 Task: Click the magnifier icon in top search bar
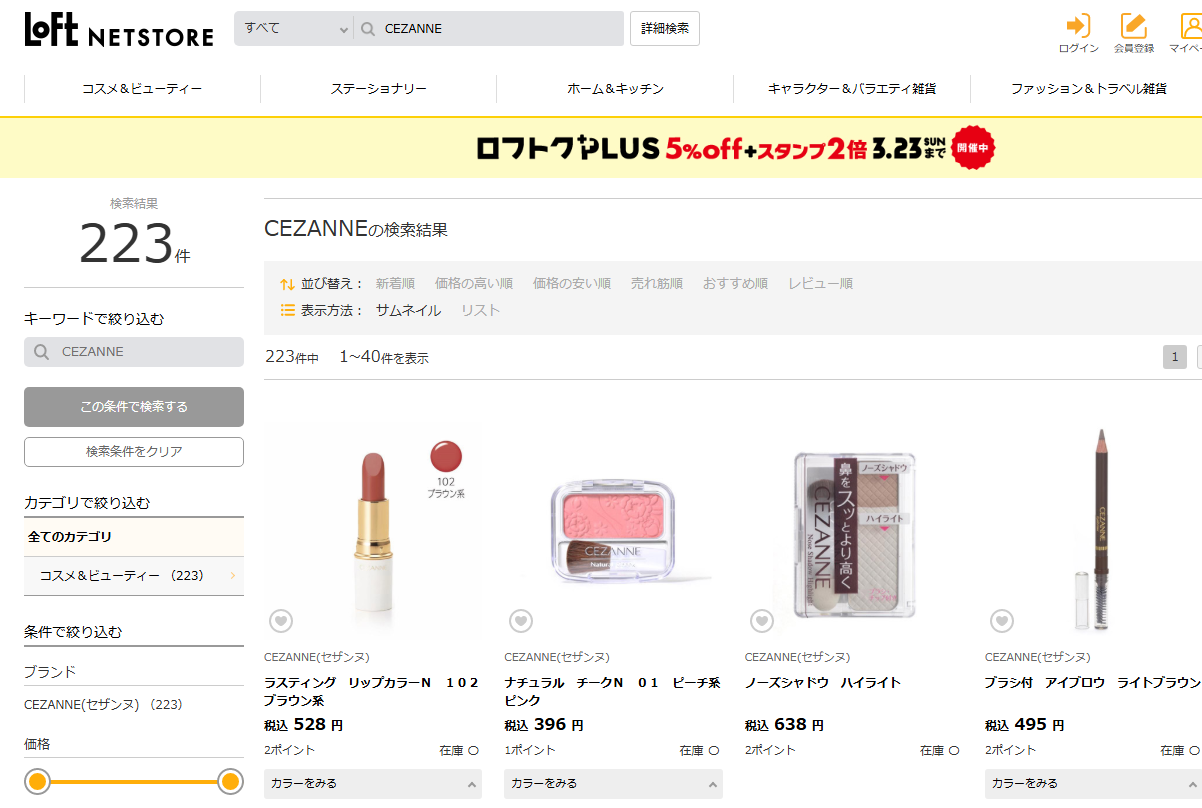(x=368, y=29)
